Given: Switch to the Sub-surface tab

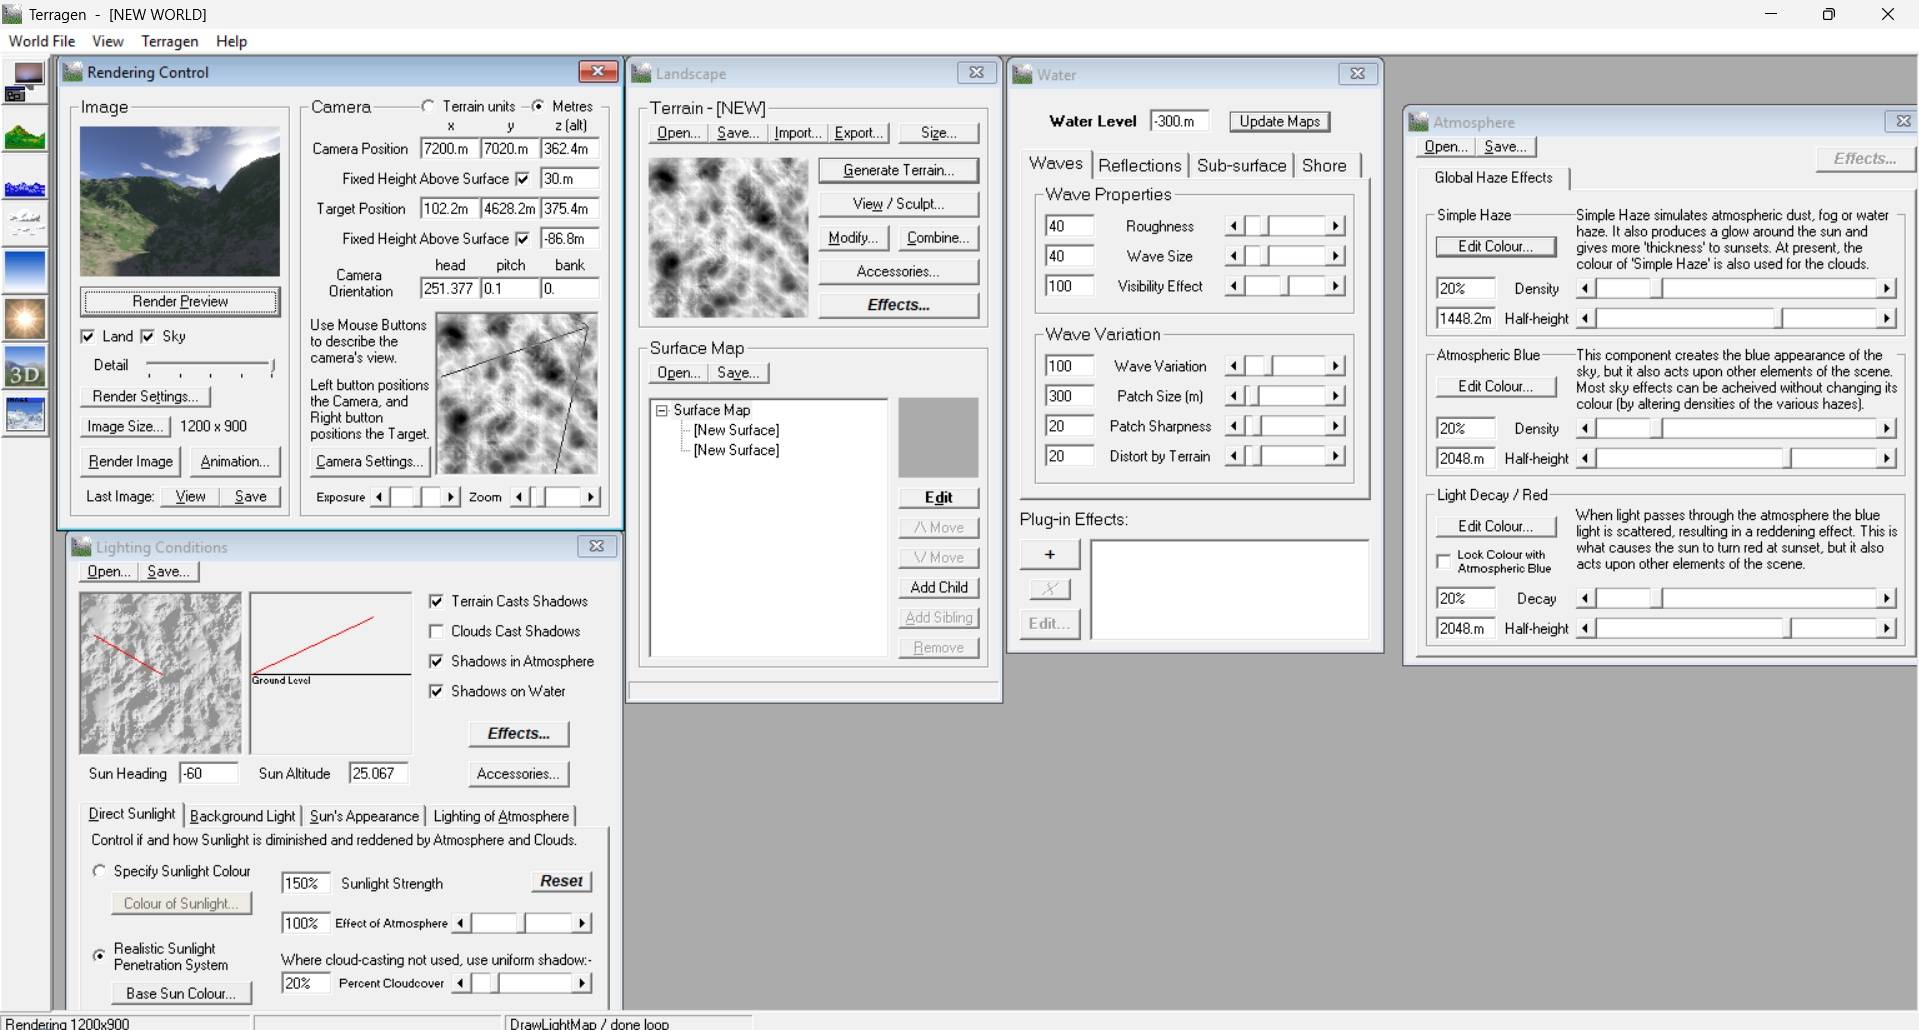Looking at the screenshot, I should point(1241,165).
